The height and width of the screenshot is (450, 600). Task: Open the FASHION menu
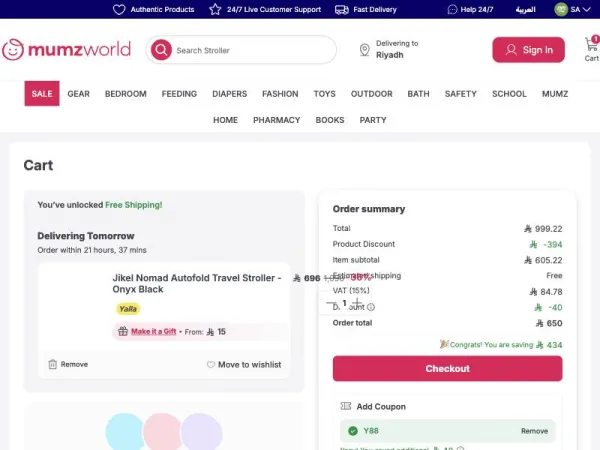(x=280, y=94)
